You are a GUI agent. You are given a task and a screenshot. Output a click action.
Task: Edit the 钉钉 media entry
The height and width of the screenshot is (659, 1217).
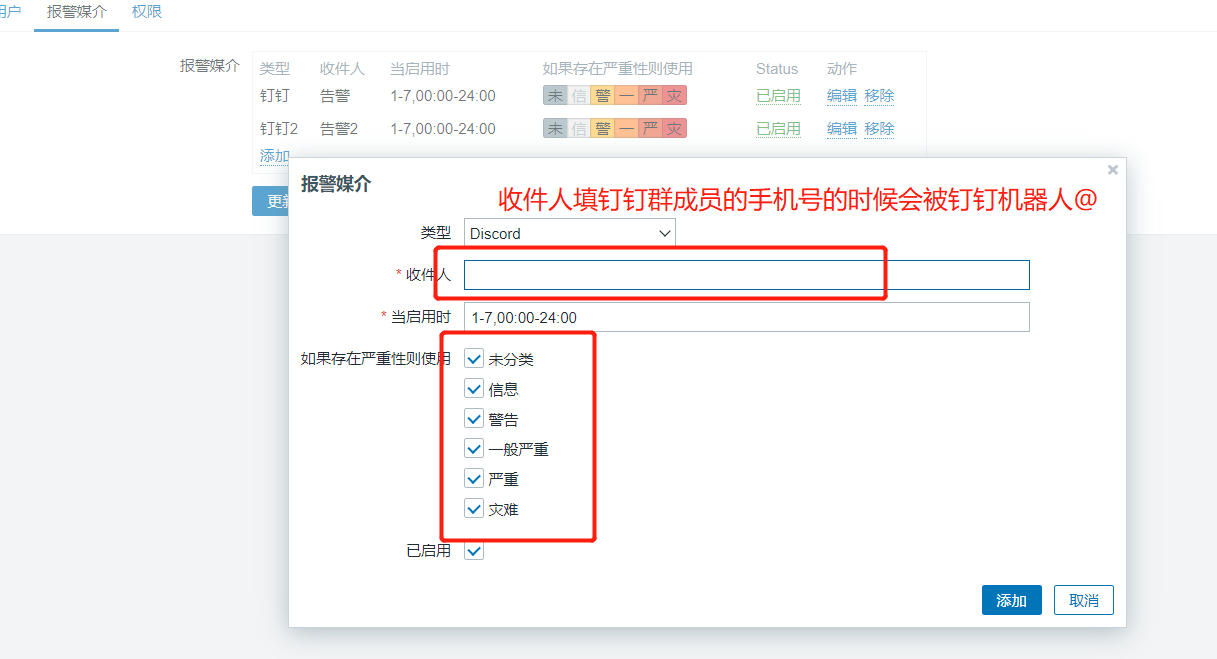(x=841, y=95)
